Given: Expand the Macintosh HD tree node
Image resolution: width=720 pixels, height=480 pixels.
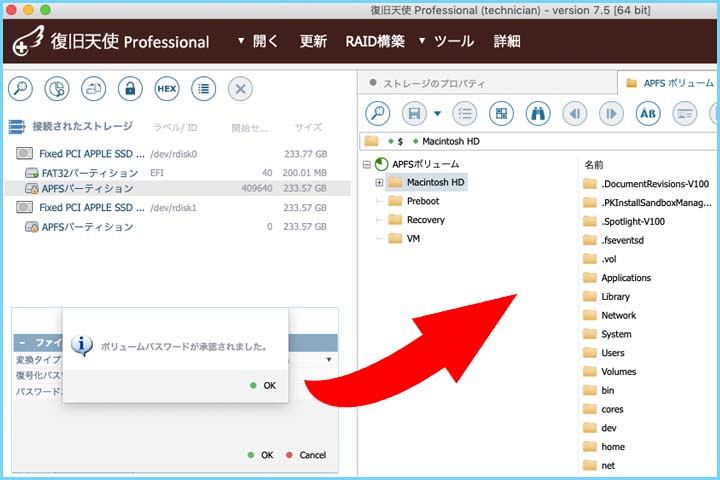Looking at the screenshot, I should [x=379, y=182].
